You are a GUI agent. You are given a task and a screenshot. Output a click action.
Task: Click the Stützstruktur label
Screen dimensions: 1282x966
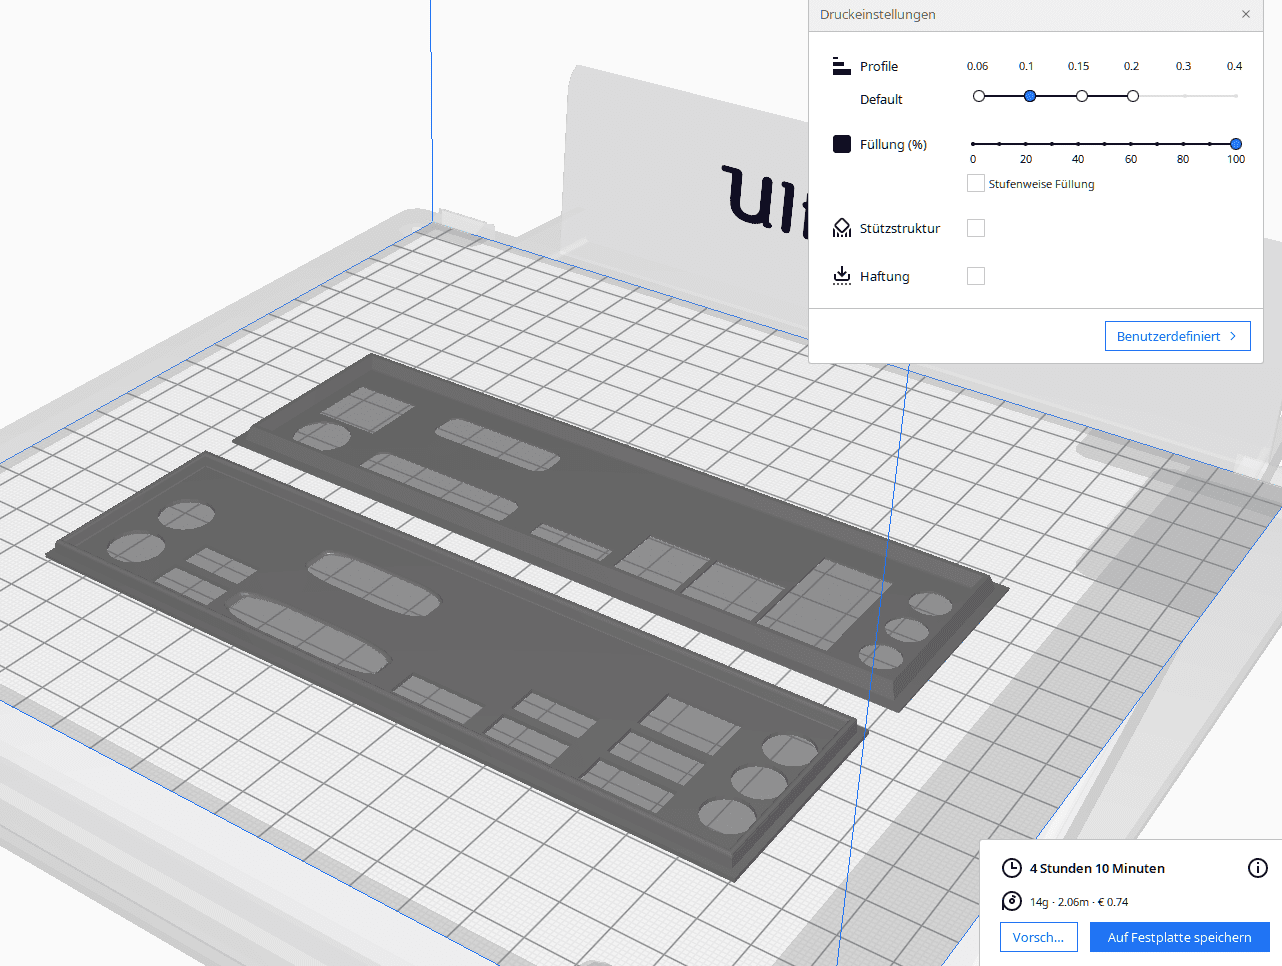900,228
